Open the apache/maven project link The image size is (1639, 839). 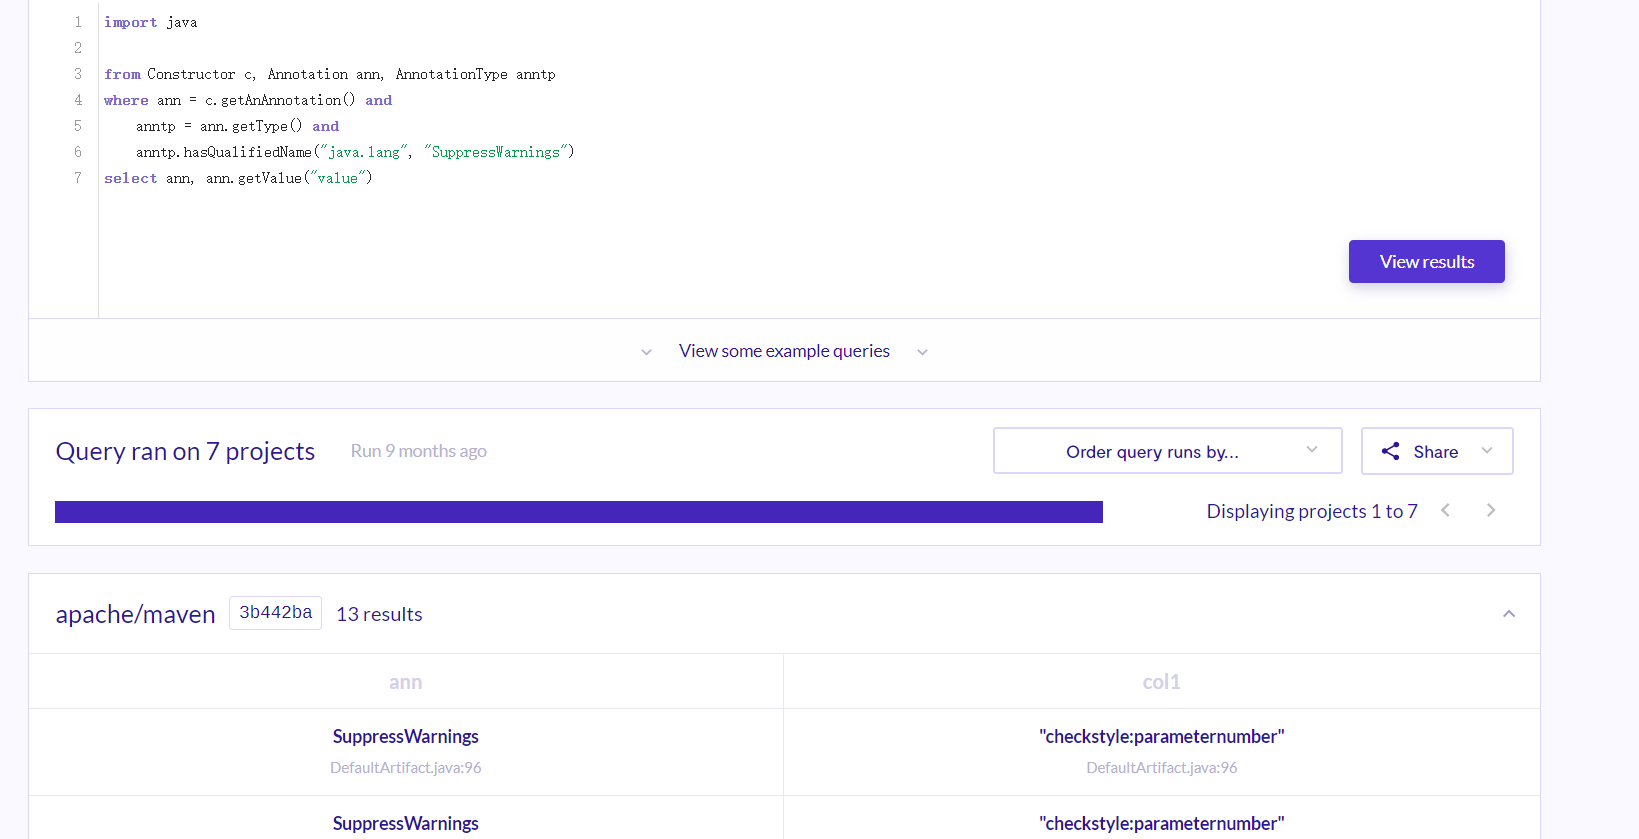click(135, 614)
